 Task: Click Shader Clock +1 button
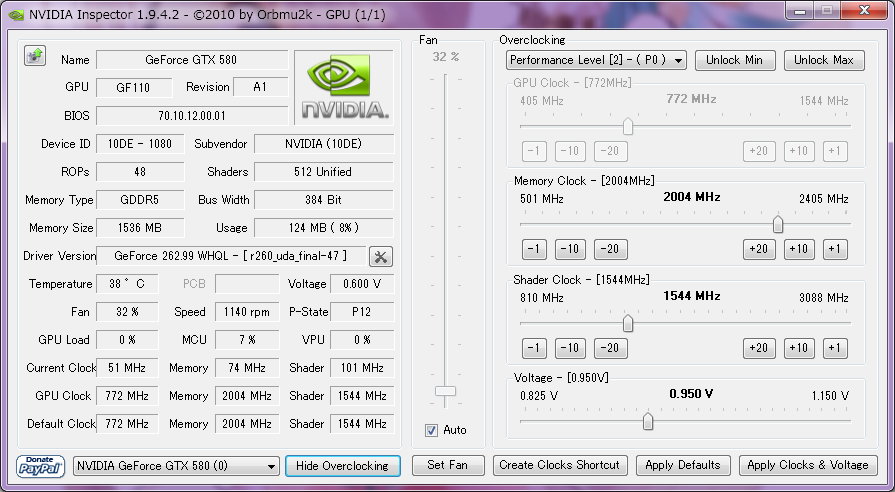pyautogui.click(x=835, y=348)
